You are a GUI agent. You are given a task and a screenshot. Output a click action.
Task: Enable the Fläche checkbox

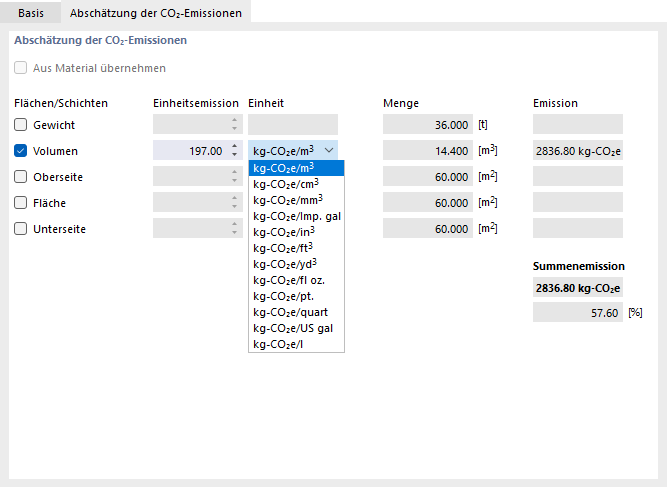(x=20, y=202)
